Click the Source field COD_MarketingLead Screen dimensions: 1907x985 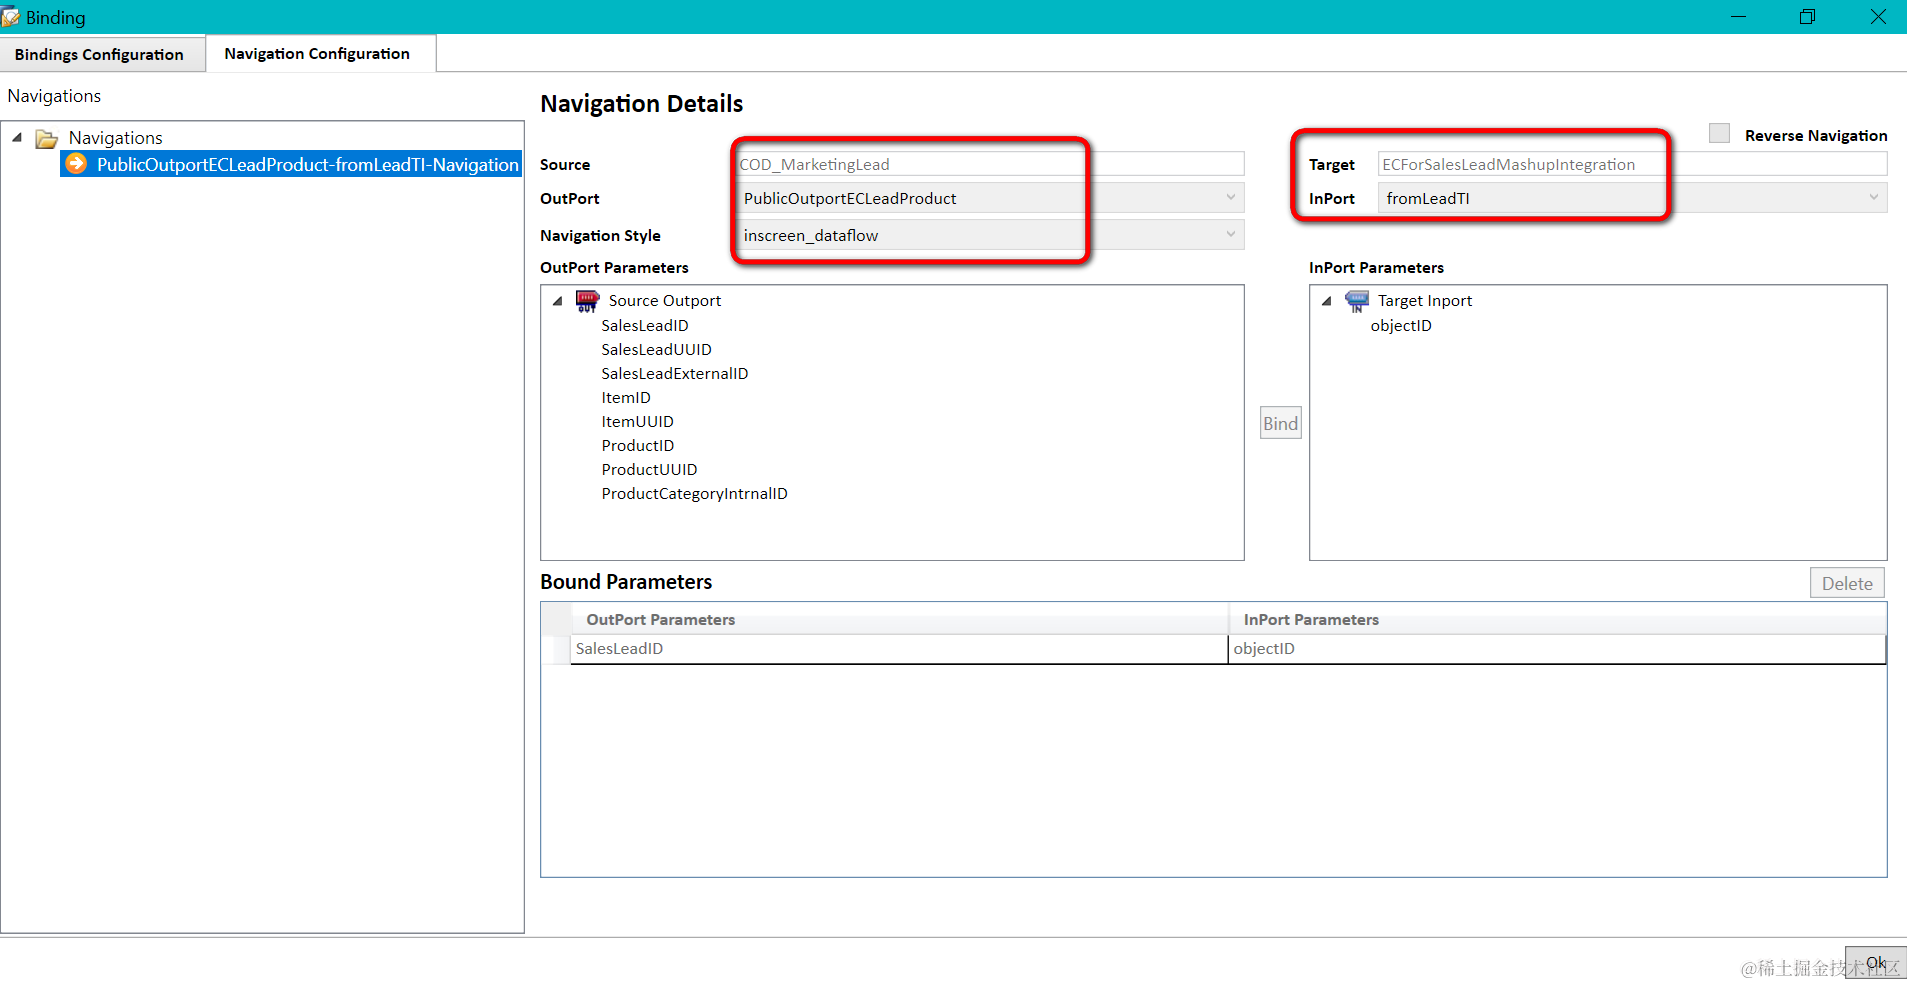tap(990, 164)
